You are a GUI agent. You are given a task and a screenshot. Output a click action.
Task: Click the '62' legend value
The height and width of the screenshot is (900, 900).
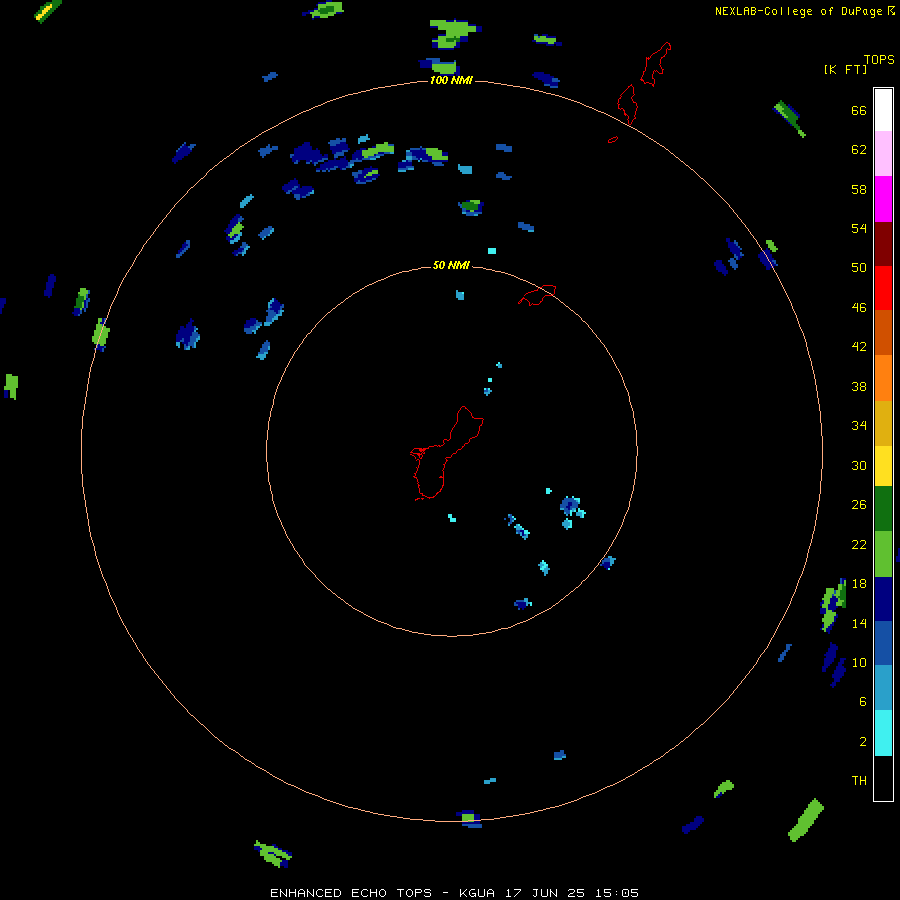[x=859, y=150]
